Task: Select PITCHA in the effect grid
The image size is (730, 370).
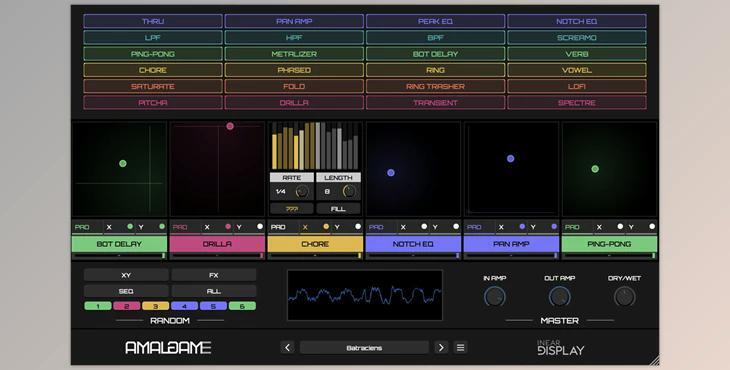Action: [x=153, y=103]
